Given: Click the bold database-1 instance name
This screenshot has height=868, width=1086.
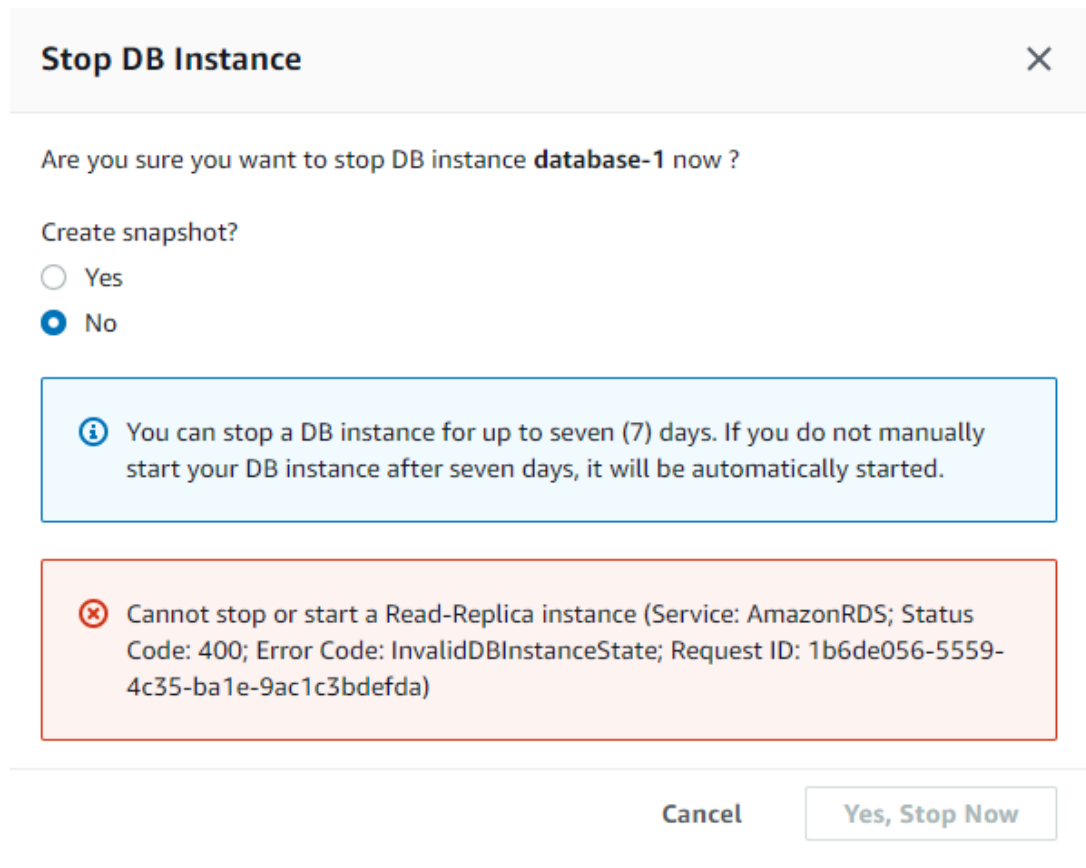Looking at the screenshot, I should point(599,159).
